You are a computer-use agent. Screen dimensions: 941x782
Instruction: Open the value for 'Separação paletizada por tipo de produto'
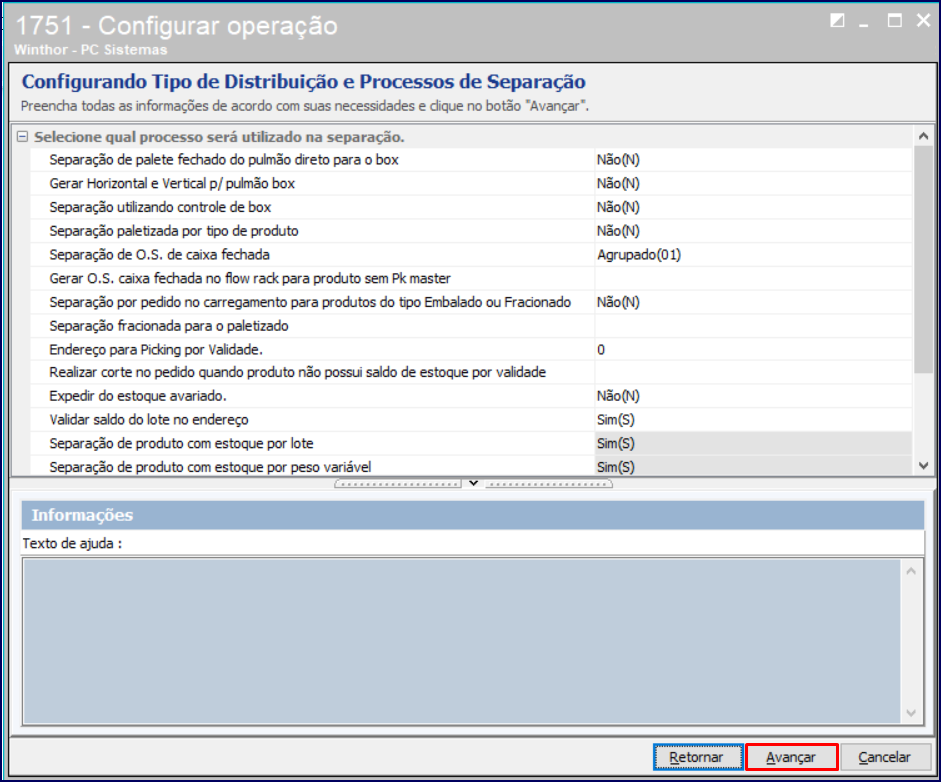click(753, 231)
